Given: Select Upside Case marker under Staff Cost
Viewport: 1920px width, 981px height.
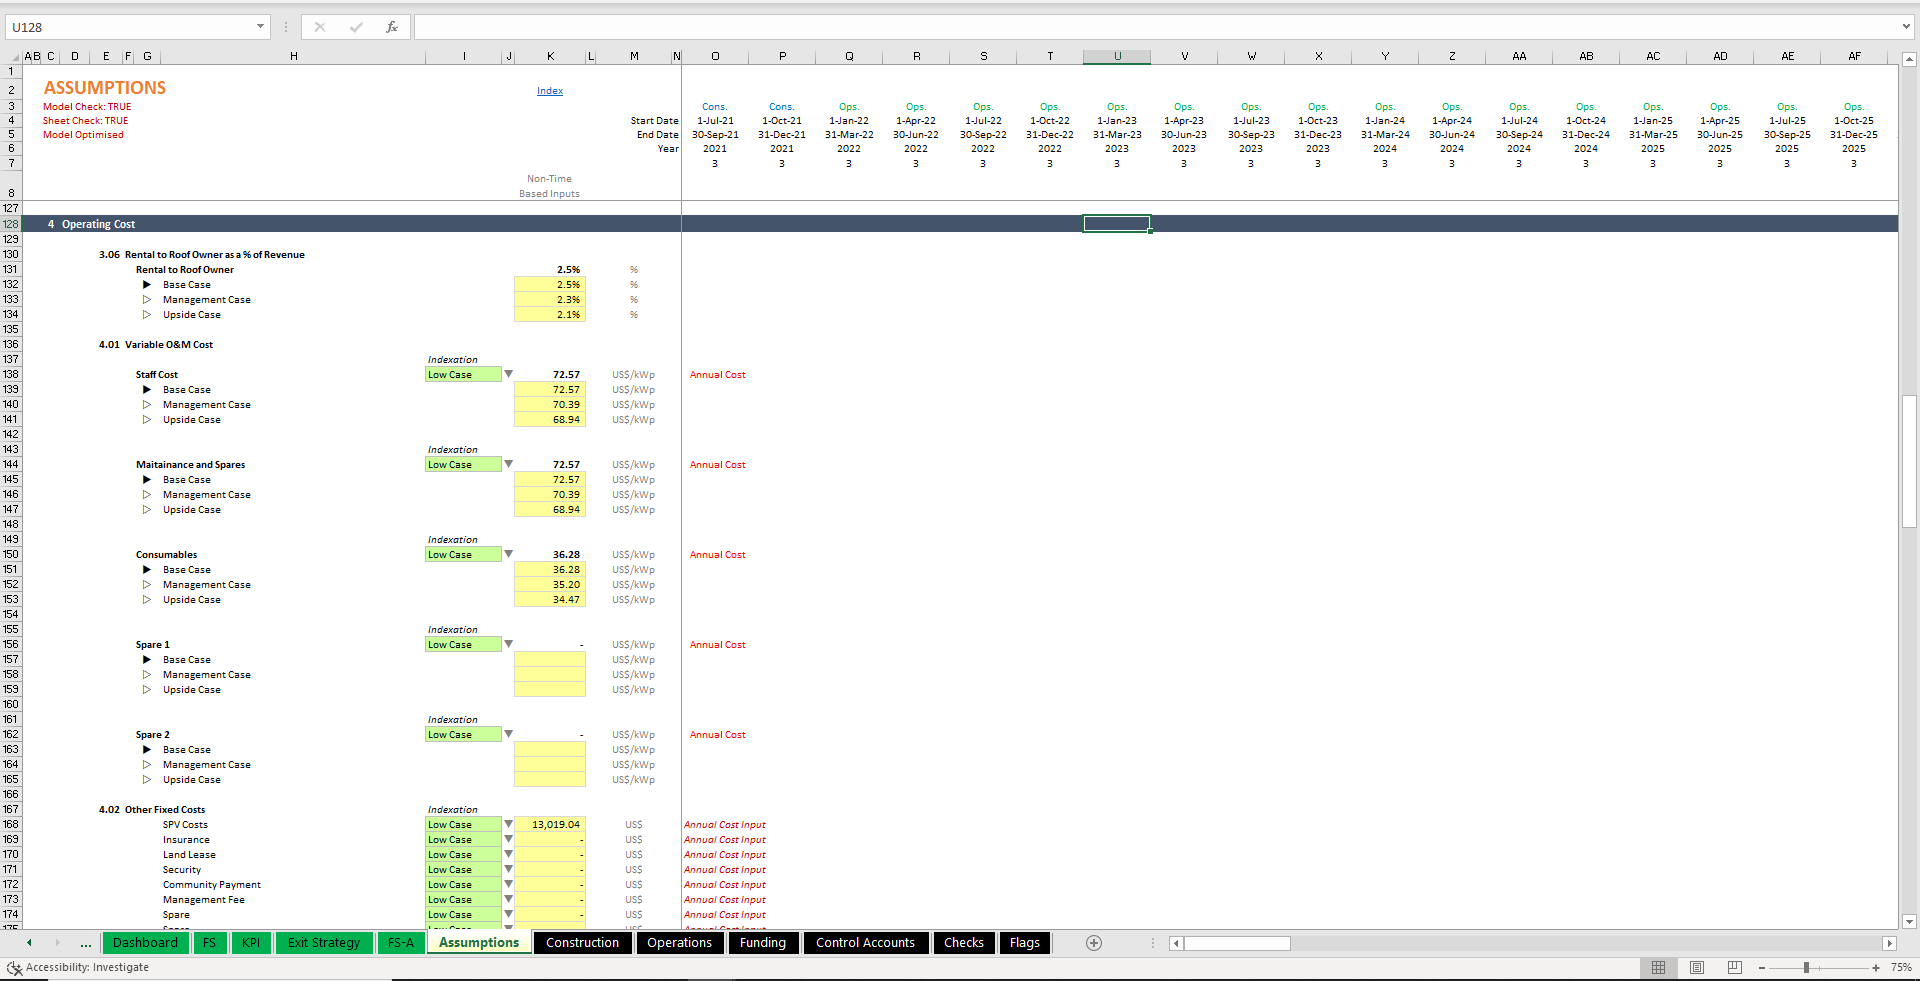Looking at the screenshot, I should click(x=147, y=420).
